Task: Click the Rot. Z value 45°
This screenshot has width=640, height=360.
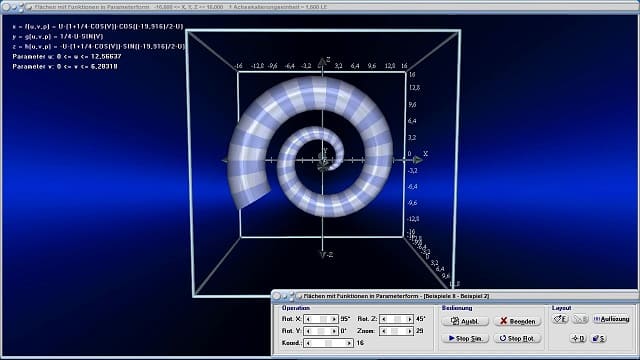Action: [x=420, y=319]
